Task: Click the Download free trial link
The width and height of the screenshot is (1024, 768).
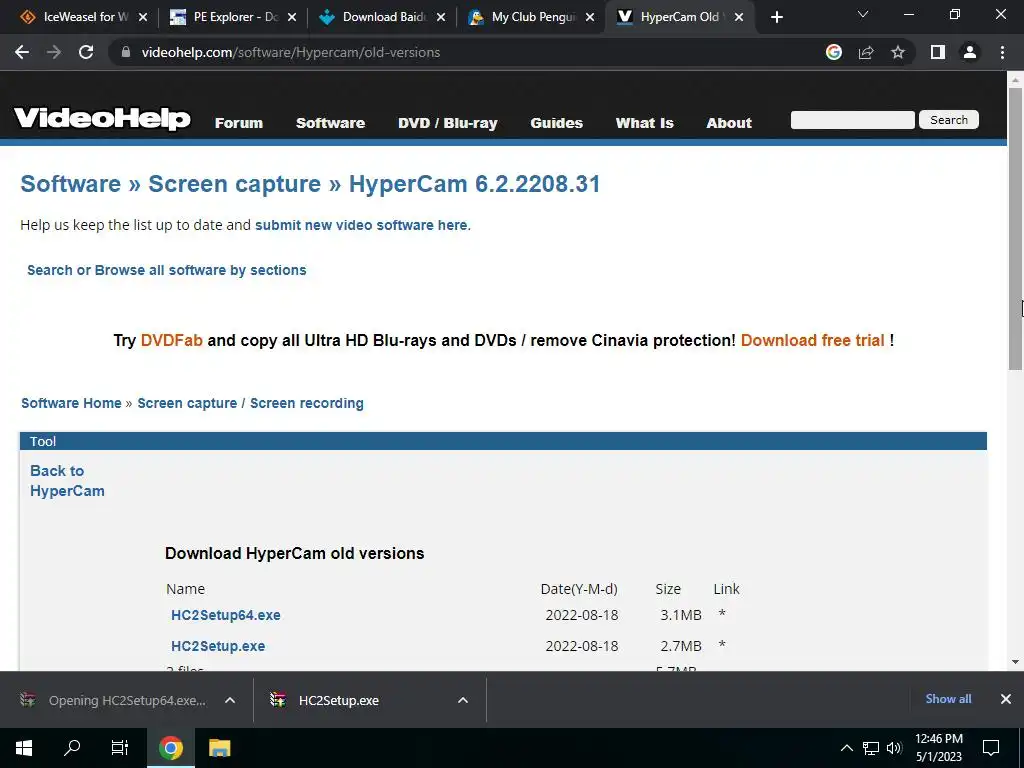Action: pos(812,340)
